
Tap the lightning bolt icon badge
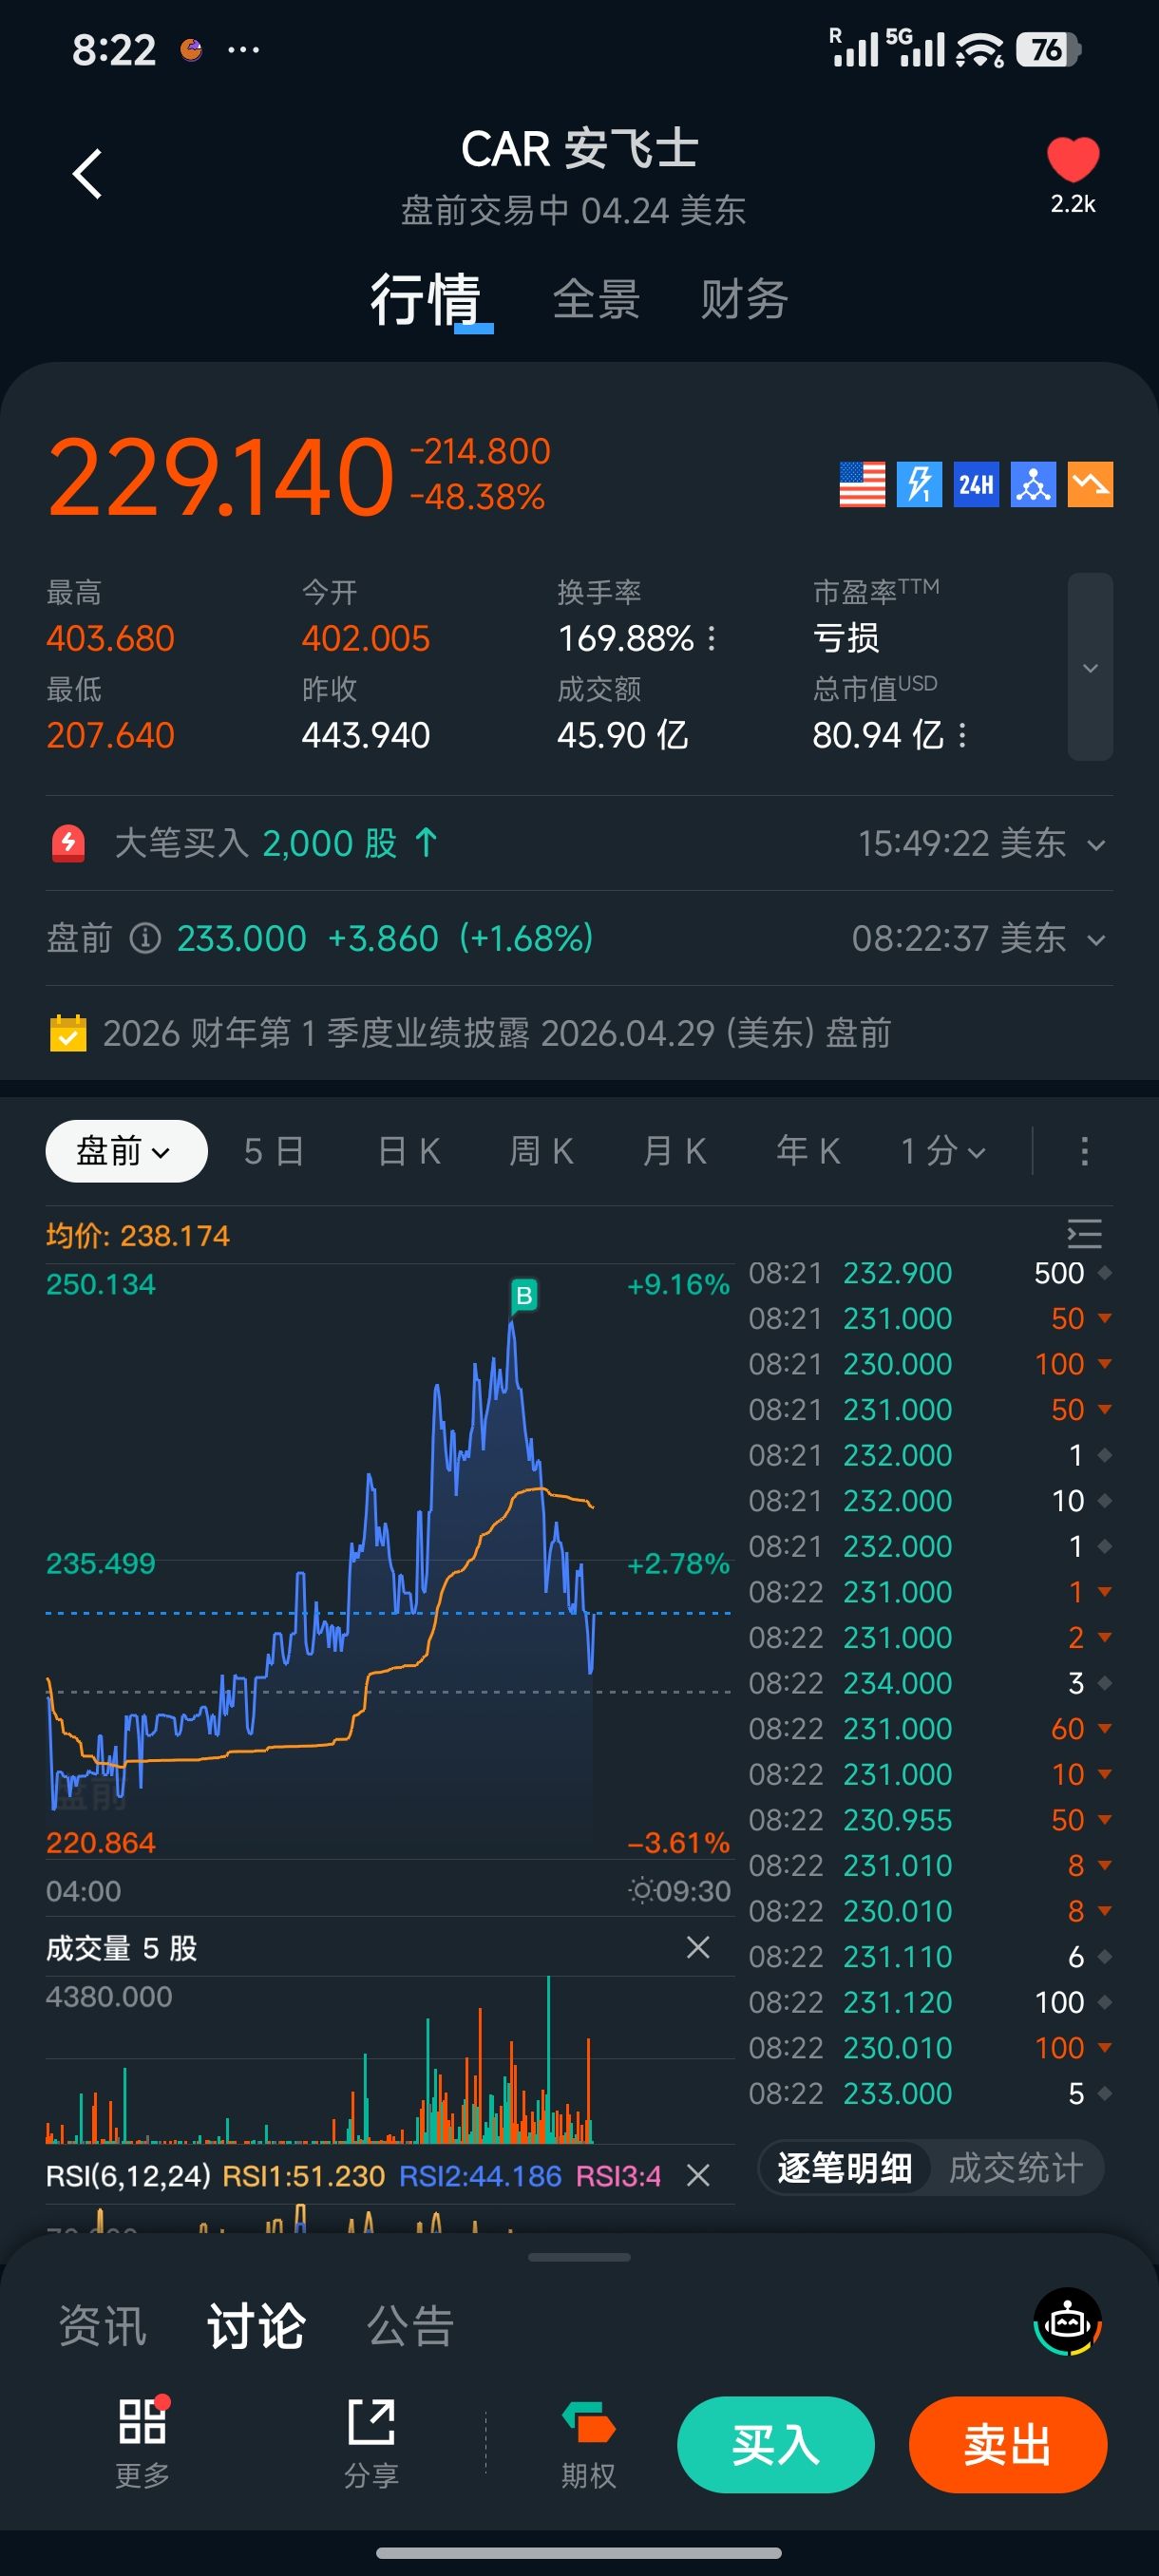click(x=919, y=485)
